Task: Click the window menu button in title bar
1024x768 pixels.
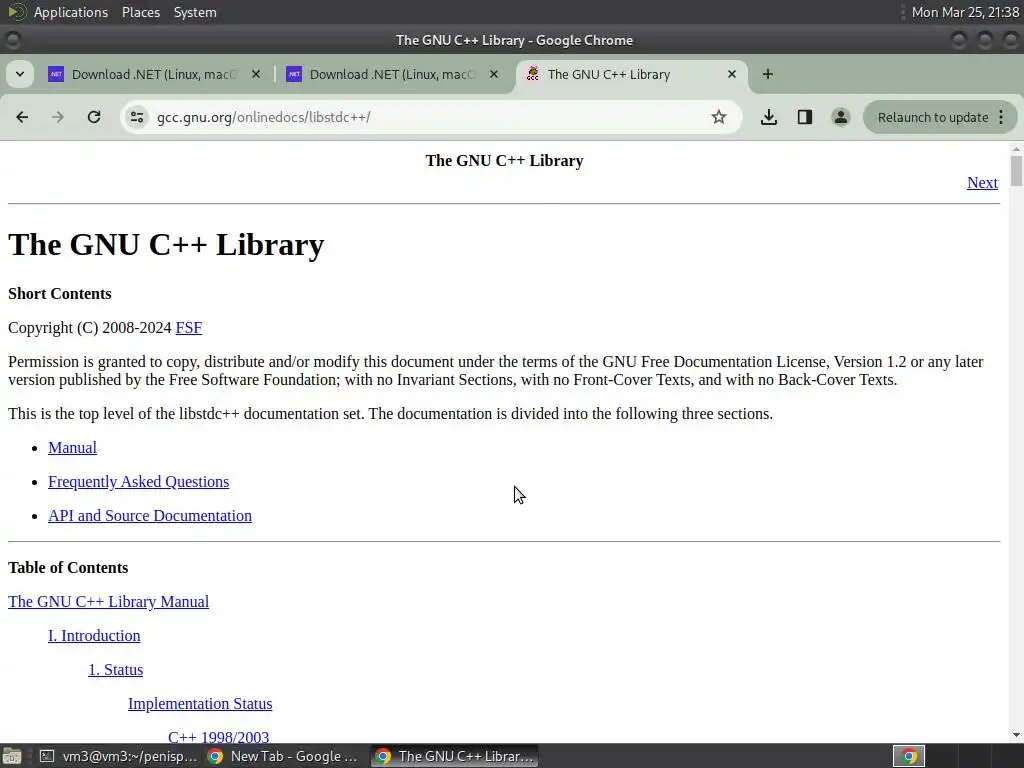Action: click(x=12, y=40)
